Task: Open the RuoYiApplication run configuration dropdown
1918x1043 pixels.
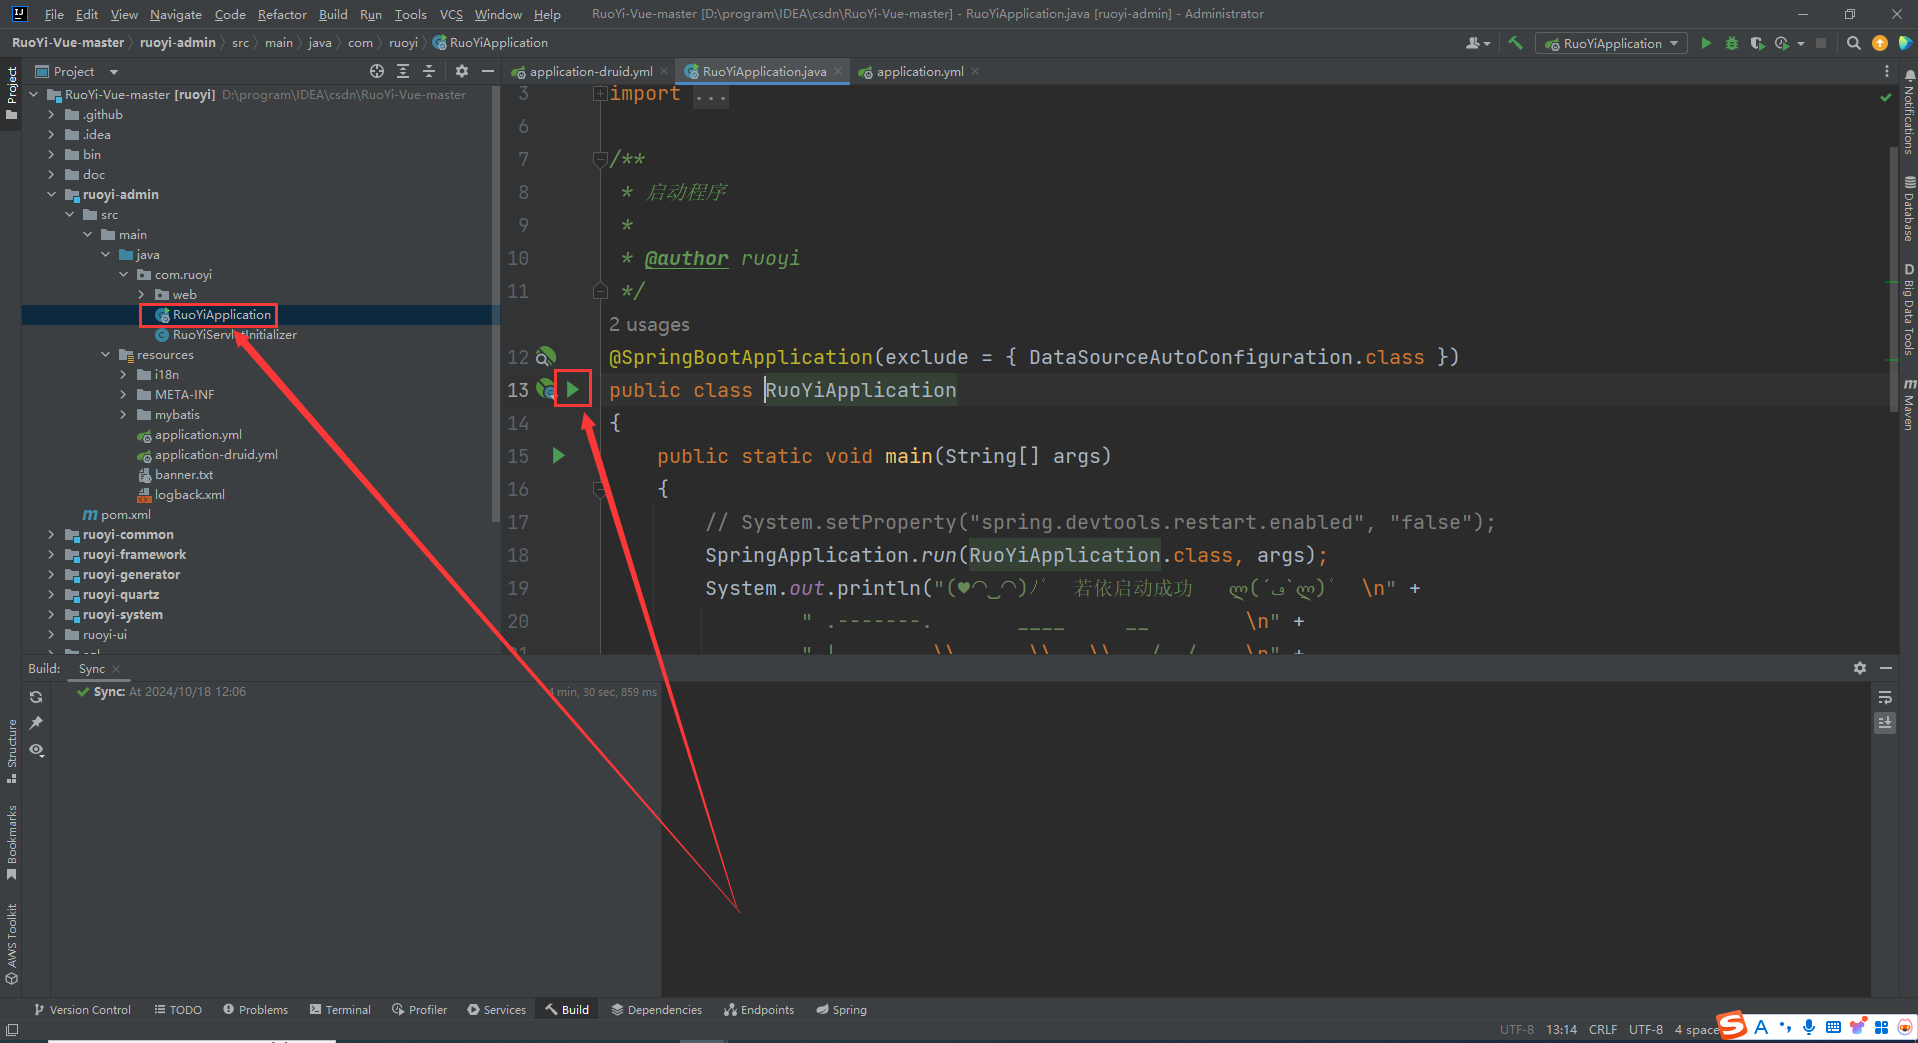Action: click(x=1611, y=43)
